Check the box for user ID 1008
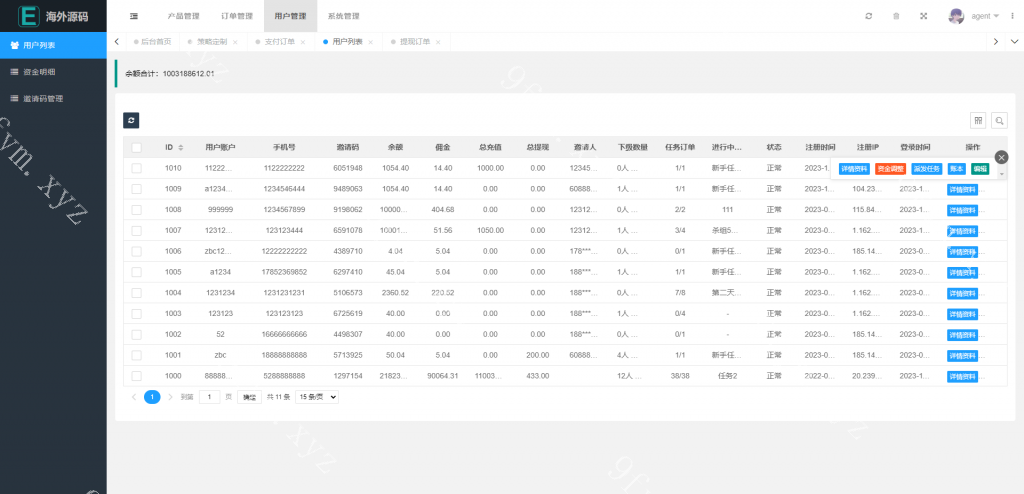Screen dimensions: 1024x494 click(136, 210)
